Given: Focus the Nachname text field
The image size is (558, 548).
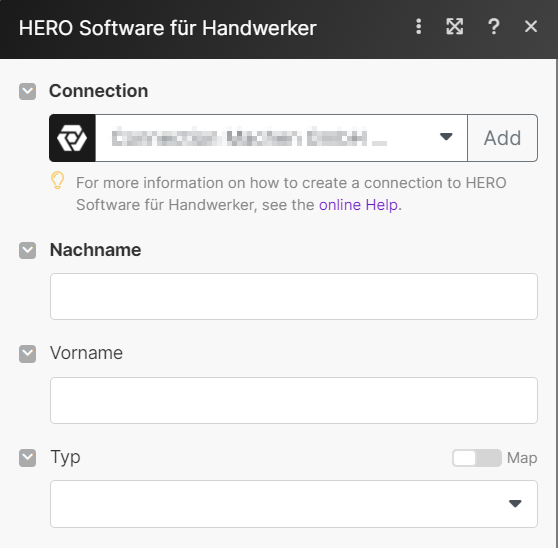Looking at the screenshot, I should [294, 296].
